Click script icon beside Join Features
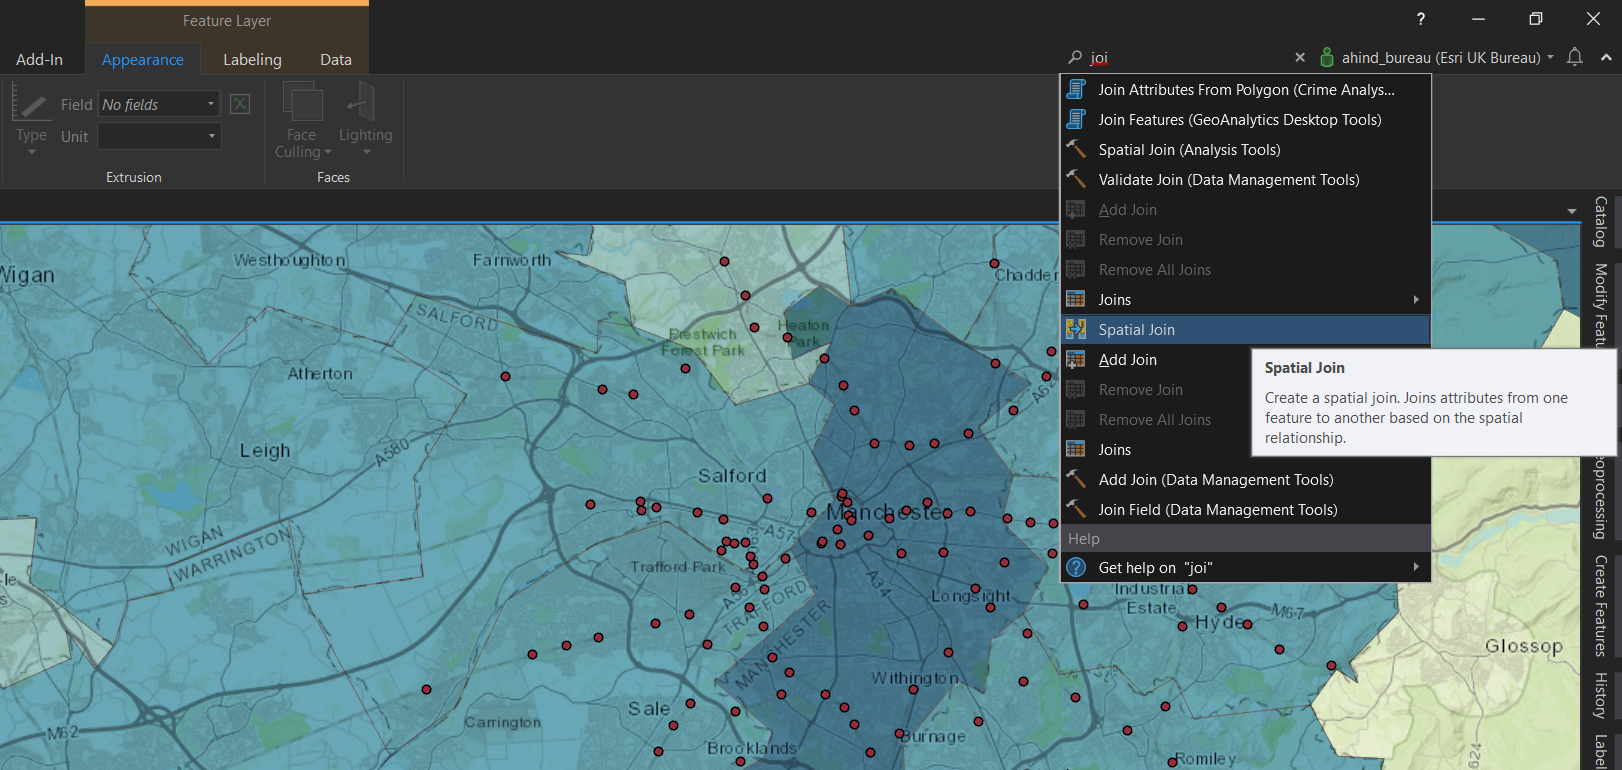Image resolution: width=1622 pixels, height=770 pixels. pyautogui.click(x=1076, y=119)
